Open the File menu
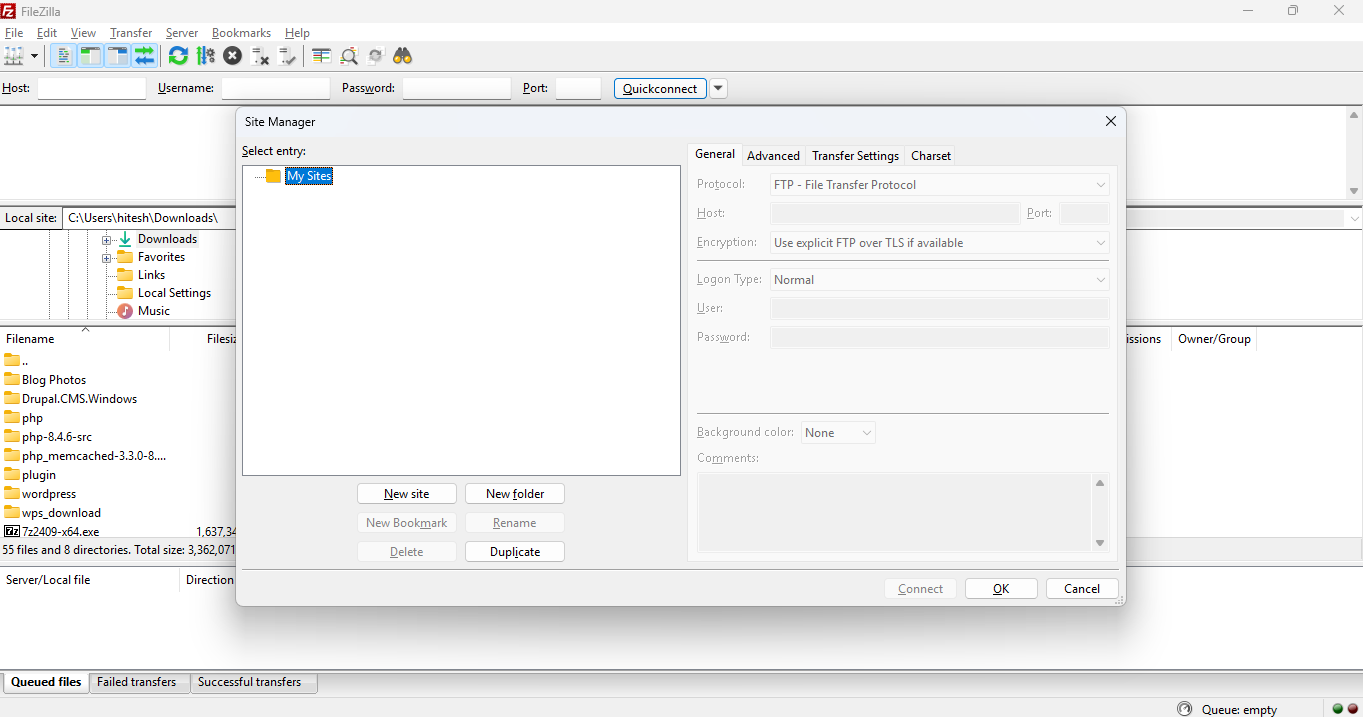This screenshot has height=717, width=1363. click(x=14, y=33)
